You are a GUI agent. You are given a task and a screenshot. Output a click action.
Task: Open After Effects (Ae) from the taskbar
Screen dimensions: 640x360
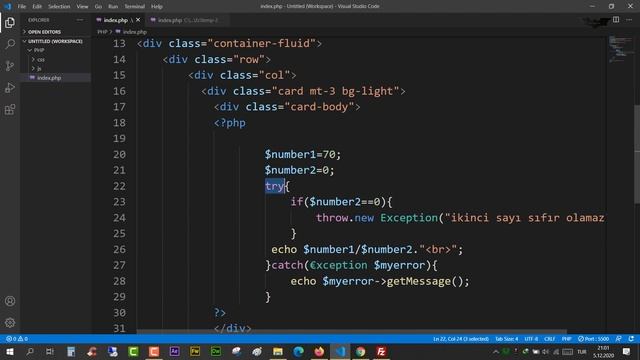(174, 351)
